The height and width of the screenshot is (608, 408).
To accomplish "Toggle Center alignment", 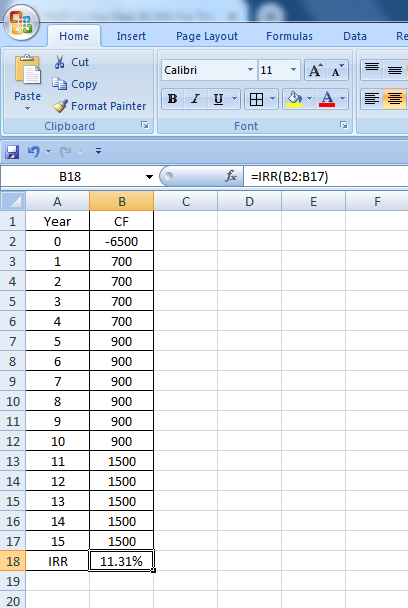I will (395, 98).
